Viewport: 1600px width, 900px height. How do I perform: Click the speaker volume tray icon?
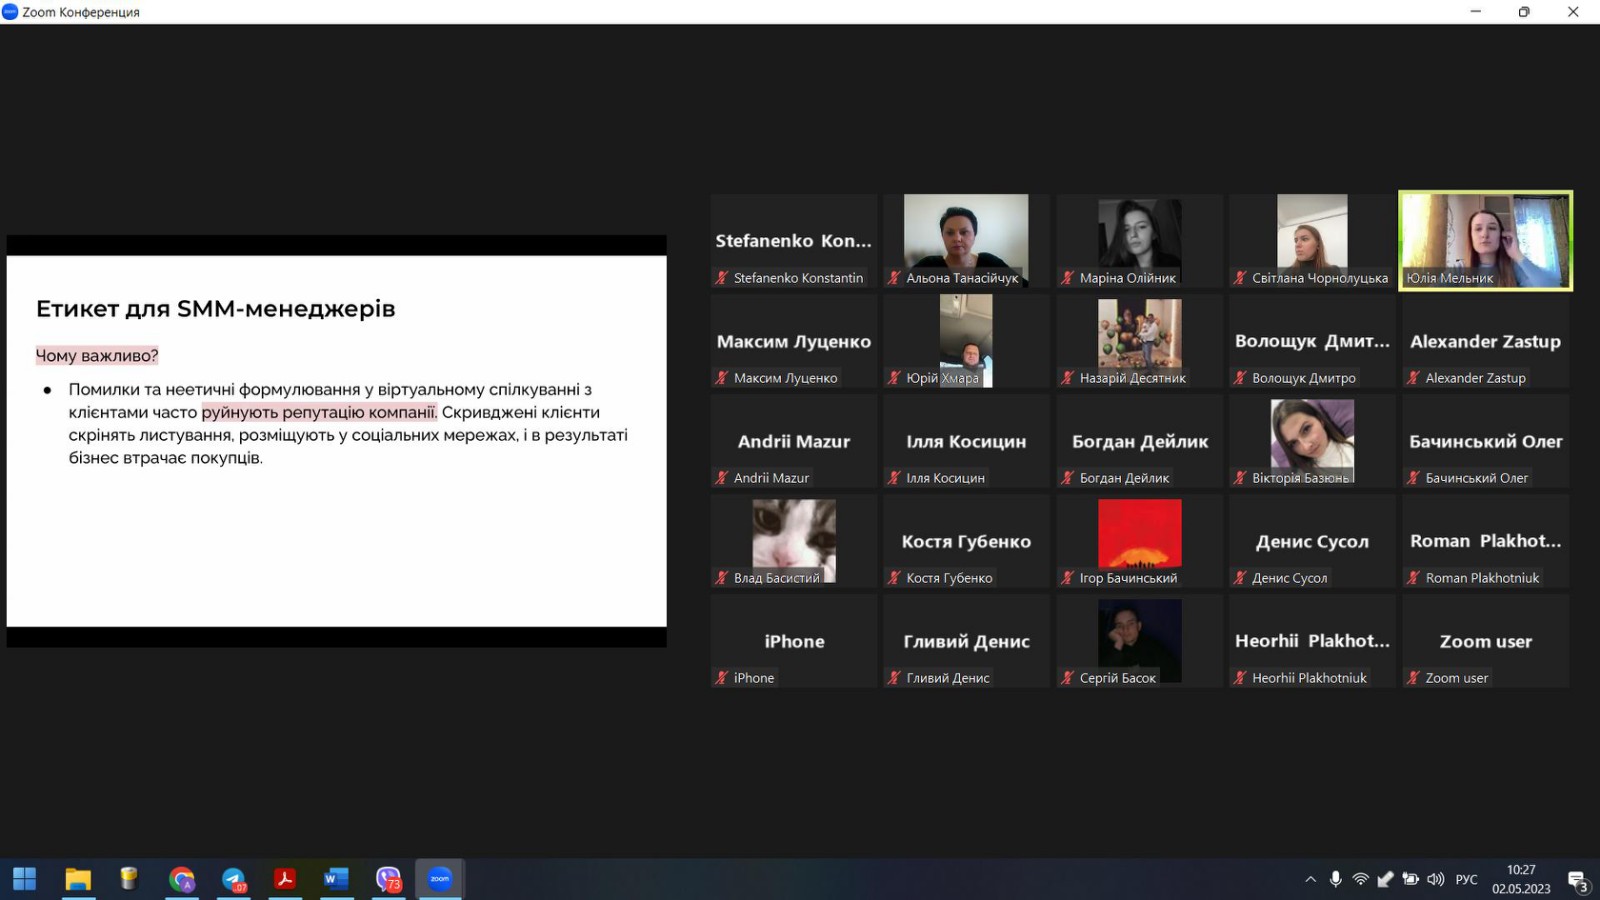(1435, 879)
